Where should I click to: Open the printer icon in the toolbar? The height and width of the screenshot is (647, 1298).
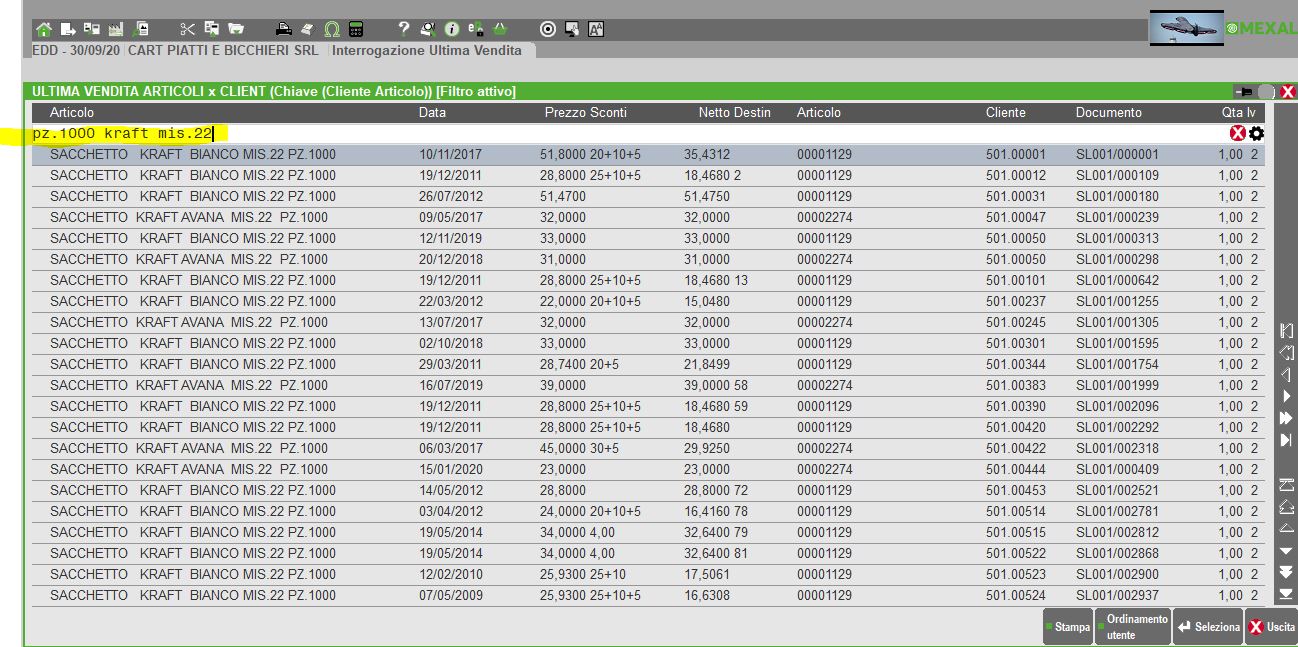click(283, 29)
